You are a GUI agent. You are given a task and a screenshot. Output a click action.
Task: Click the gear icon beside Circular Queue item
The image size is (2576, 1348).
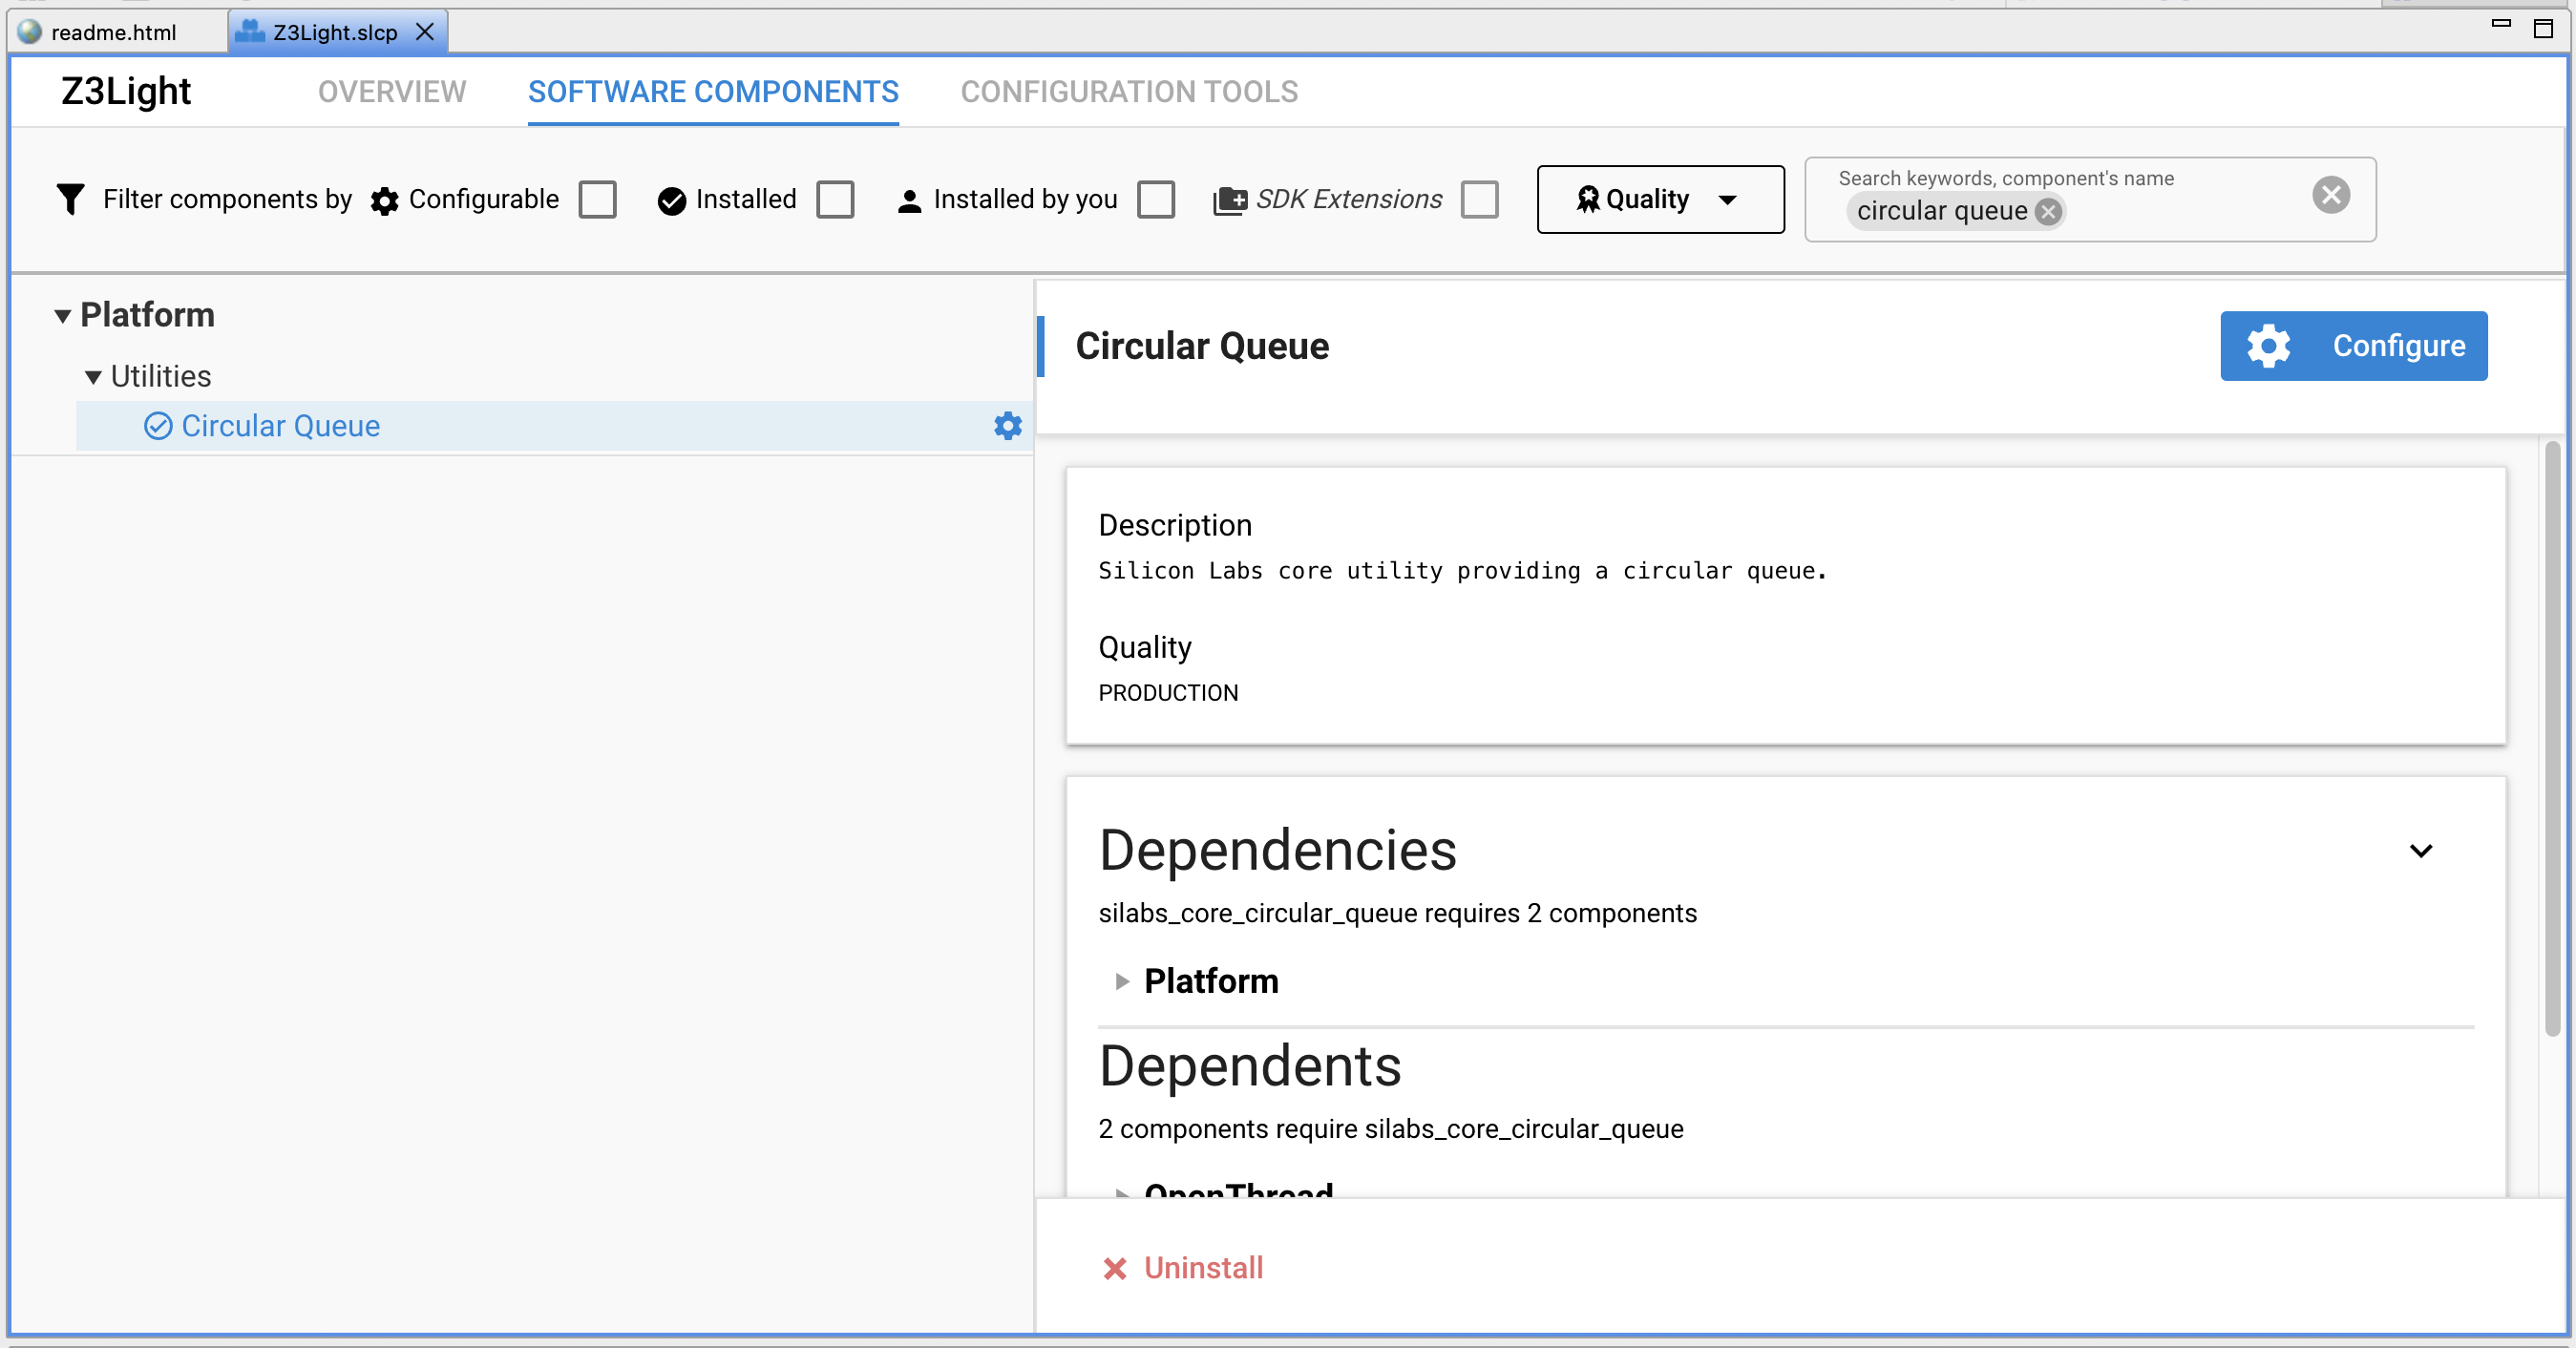coord(1007,426)
